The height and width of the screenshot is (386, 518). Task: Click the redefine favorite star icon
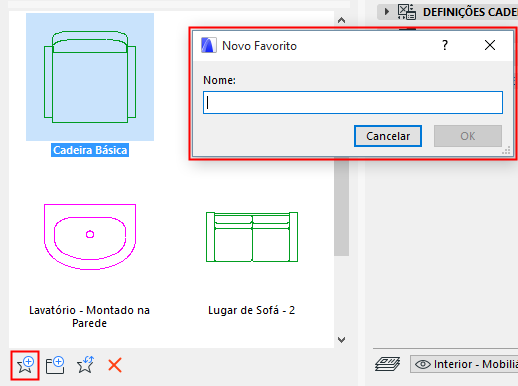(85, 365)
